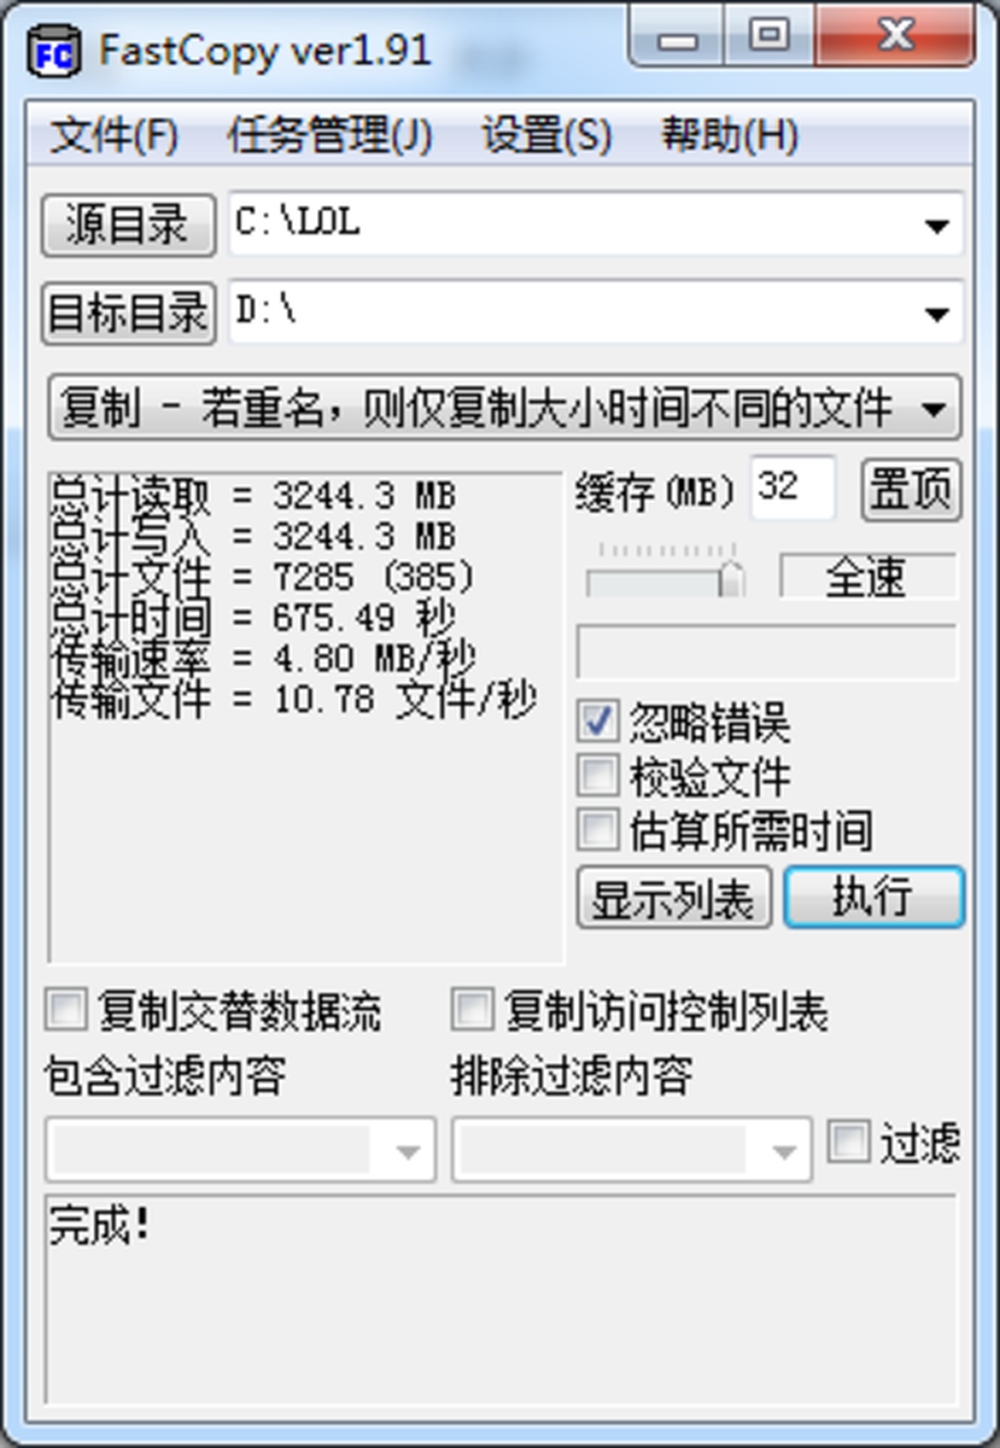The image size is (1000, 1448).
Task: Click the 执行 button
Action: 874,897
